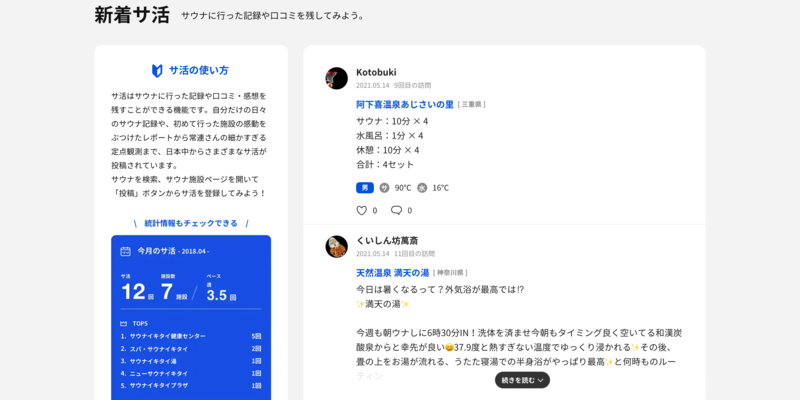This screenshot has height=400, width=800.
Task: Click the 2021.05.14 11回目の訪問 text
Action: click(395, 254)
